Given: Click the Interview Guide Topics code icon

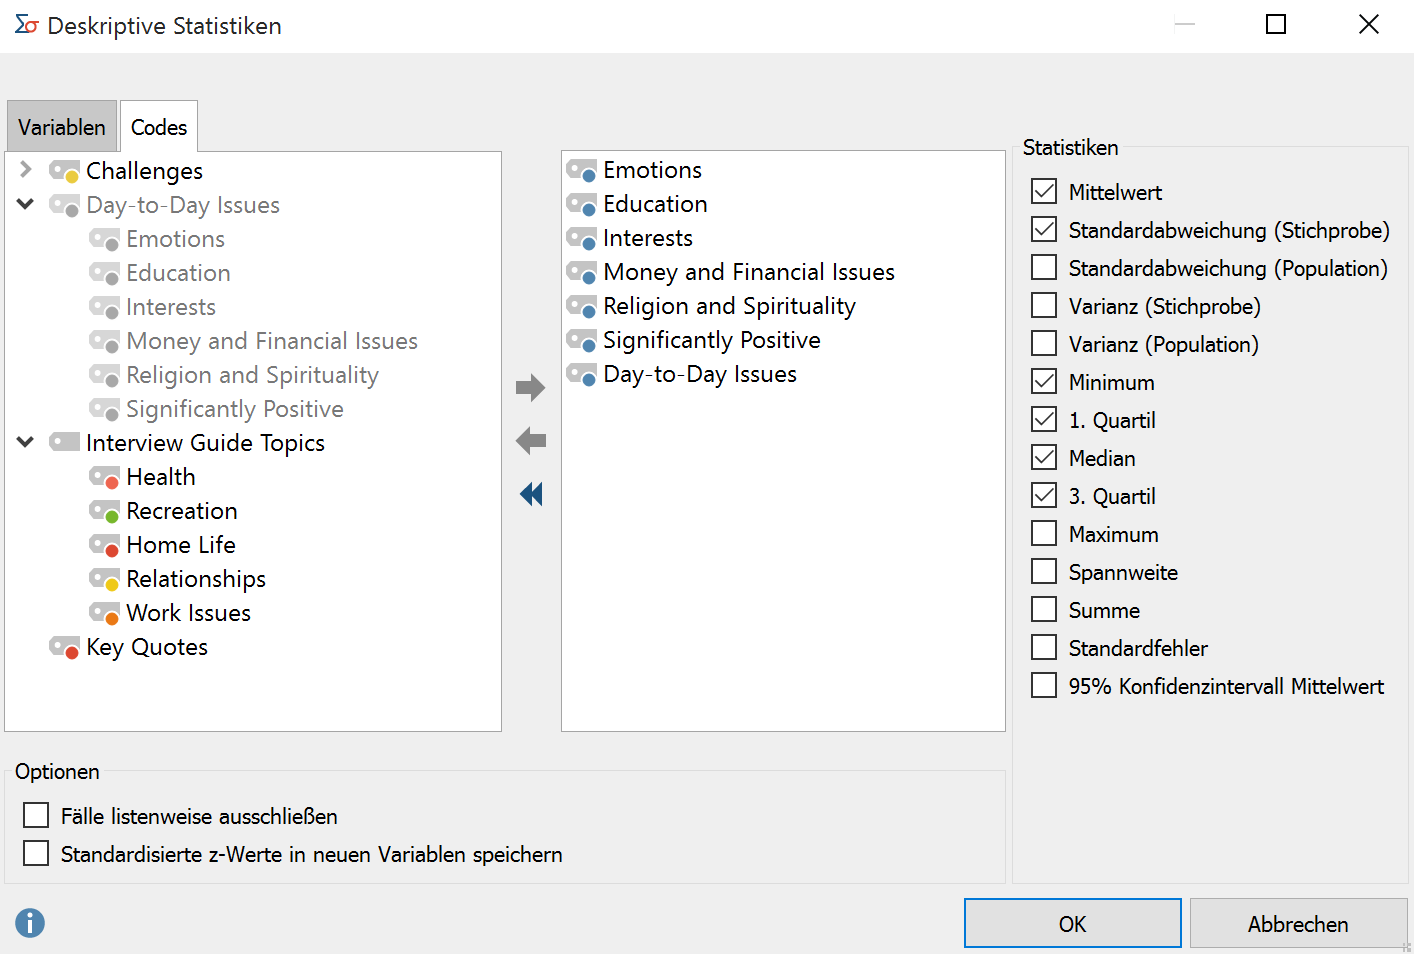Looking at the screenshot, I should (64, 442).
